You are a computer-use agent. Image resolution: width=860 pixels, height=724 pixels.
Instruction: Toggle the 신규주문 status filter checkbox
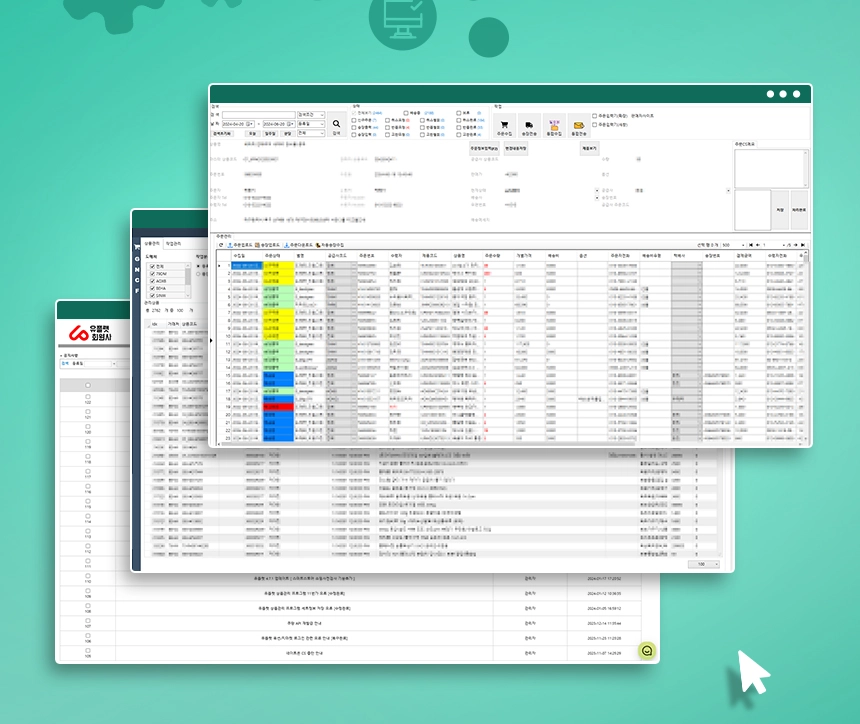pos(354,120)
